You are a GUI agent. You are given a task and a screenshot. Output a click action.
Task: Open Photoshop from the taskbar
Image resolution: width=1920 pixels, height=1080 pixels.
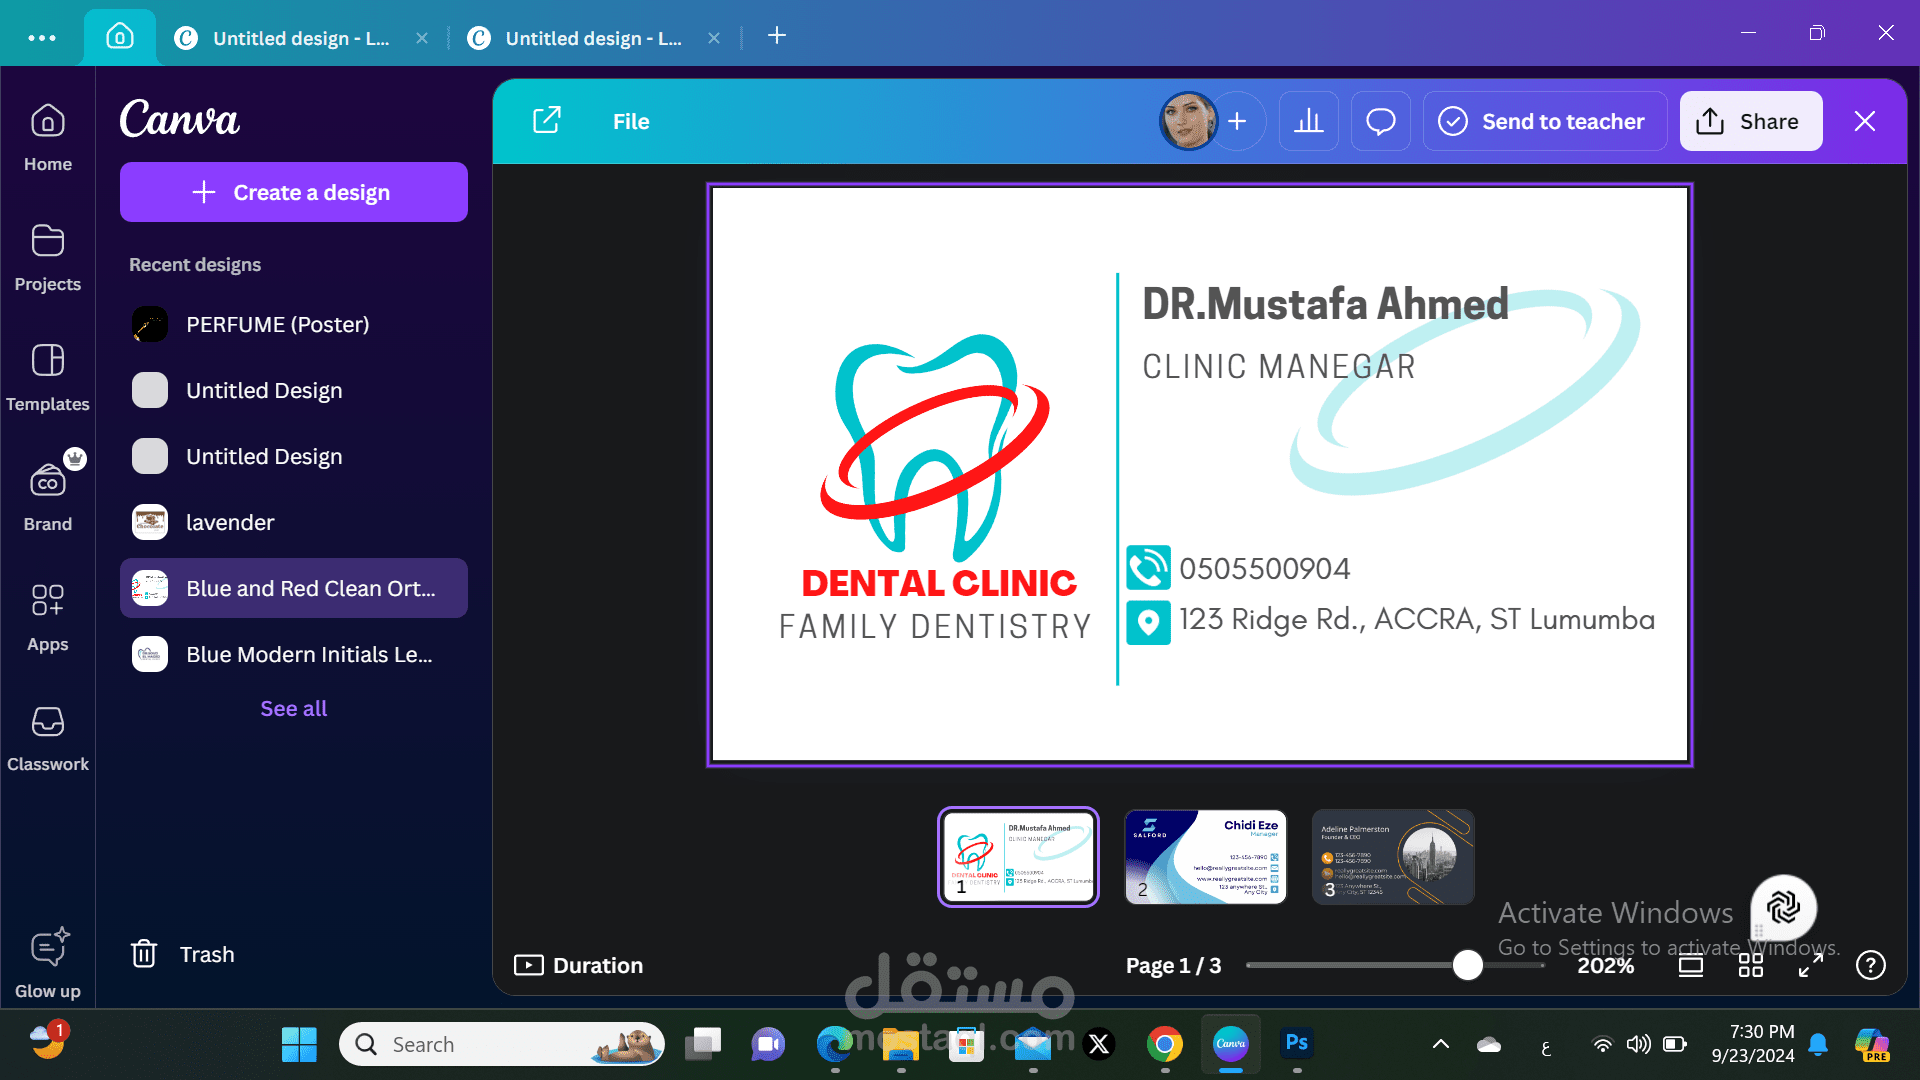point(1296,1044)
